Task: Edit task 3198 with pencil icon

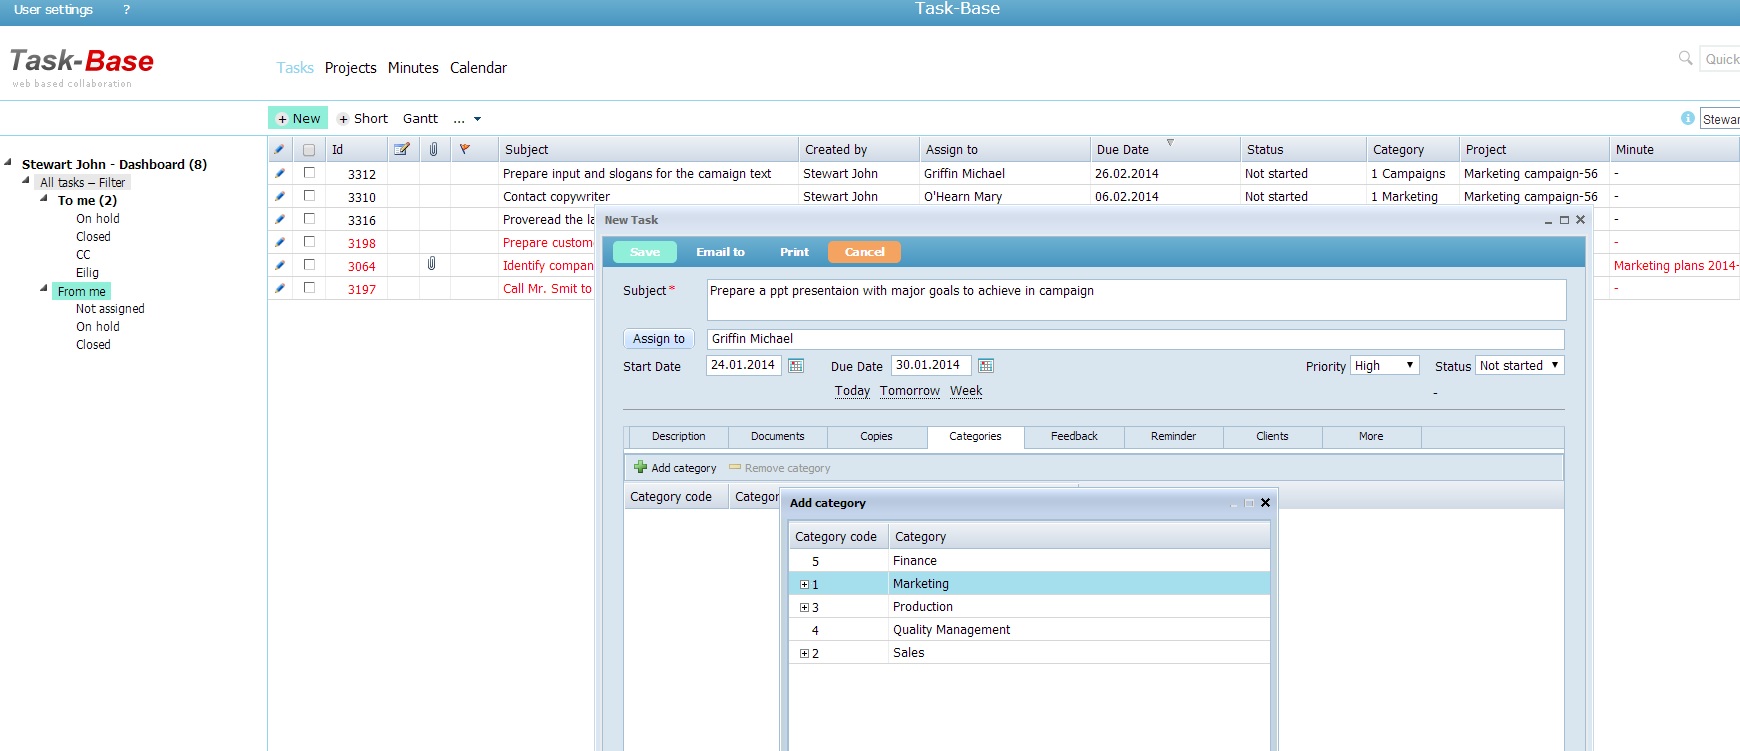Action: (x=280, y=243)
